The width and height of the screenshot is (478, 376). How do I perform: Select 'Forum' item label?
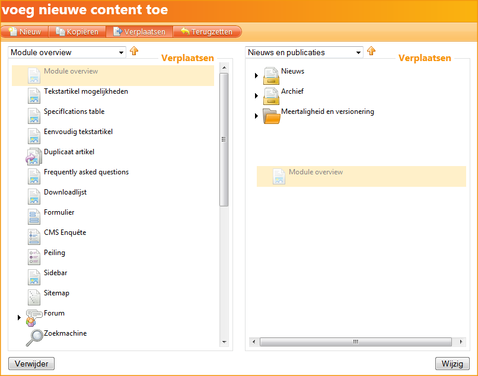54,313
